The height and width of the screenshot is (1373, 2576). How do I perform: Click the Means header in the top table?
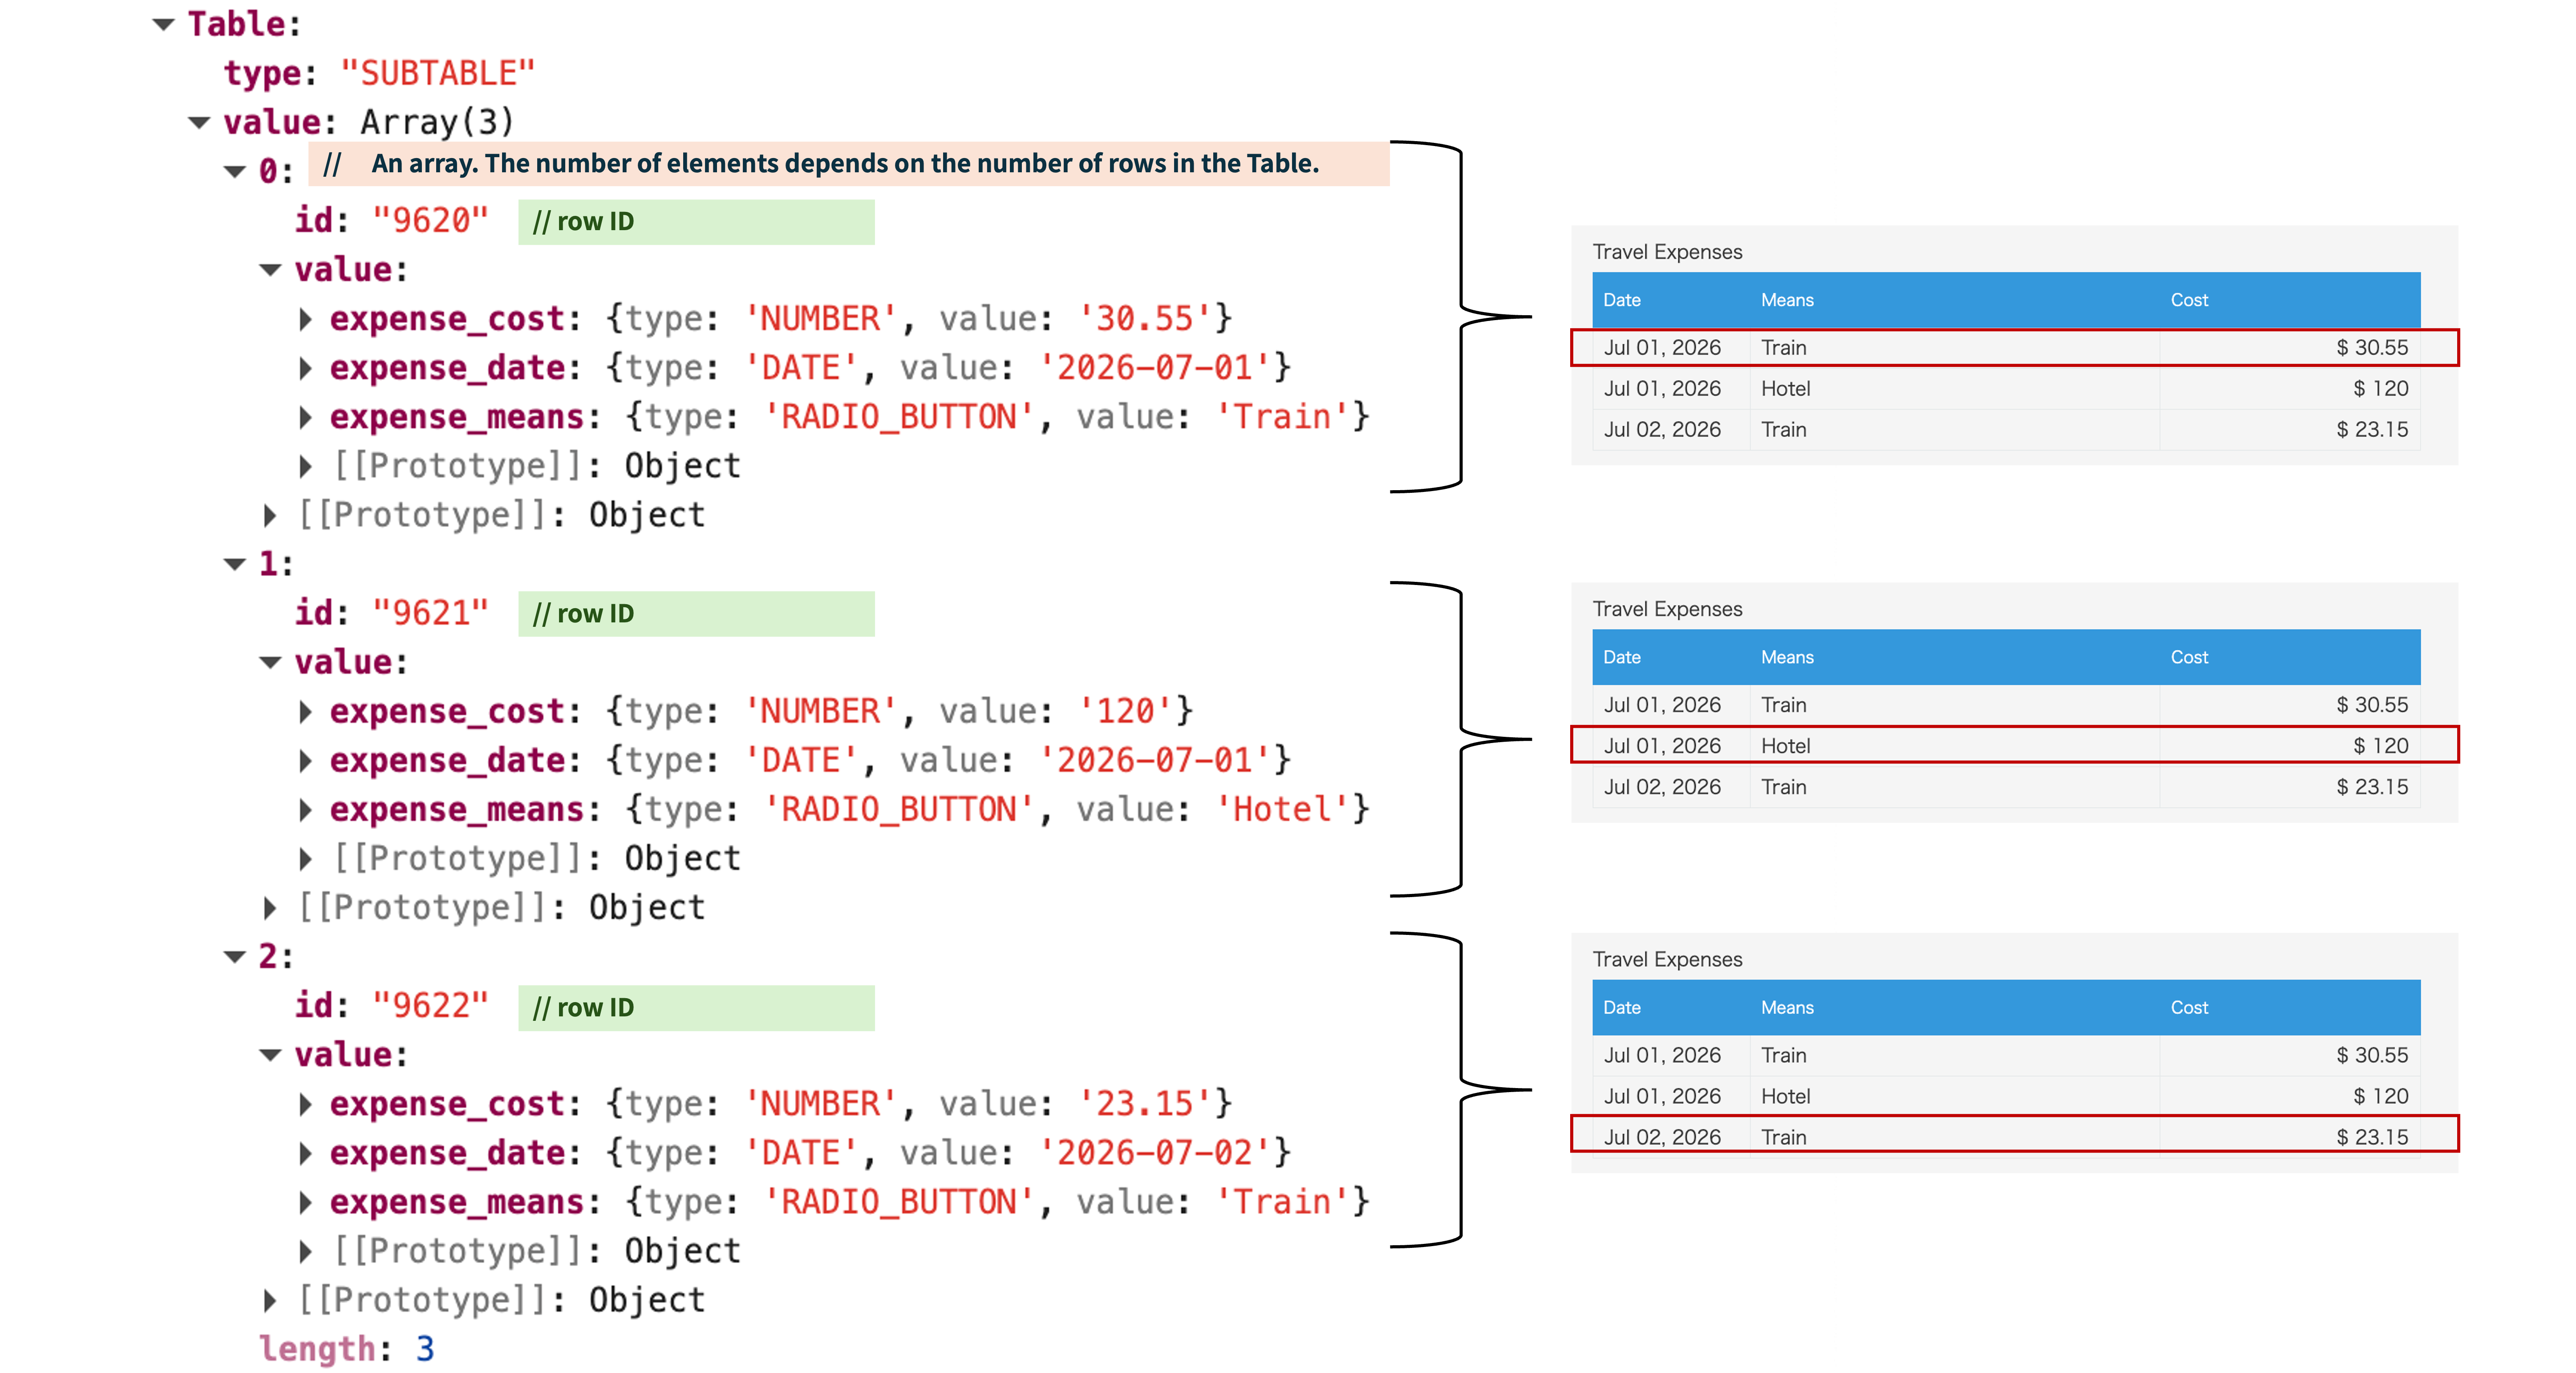click(1787, 300)
